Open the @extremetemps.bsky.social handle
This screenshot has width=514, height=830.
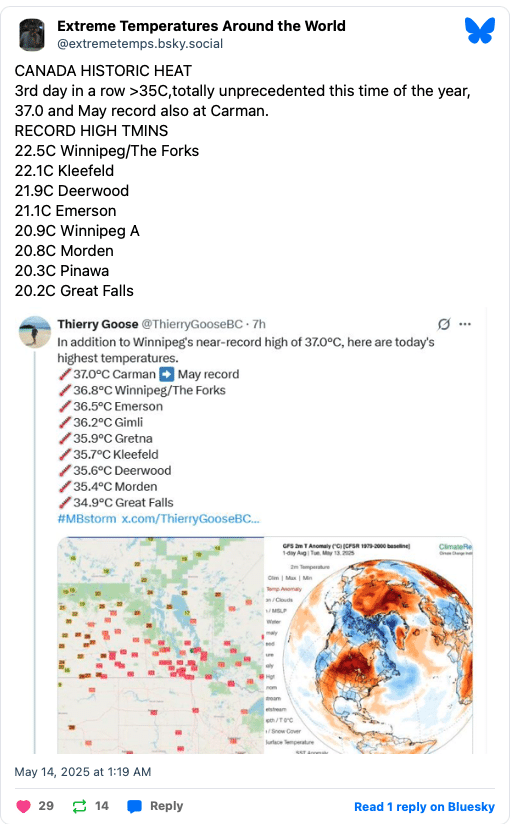click(x=140, y=43)
